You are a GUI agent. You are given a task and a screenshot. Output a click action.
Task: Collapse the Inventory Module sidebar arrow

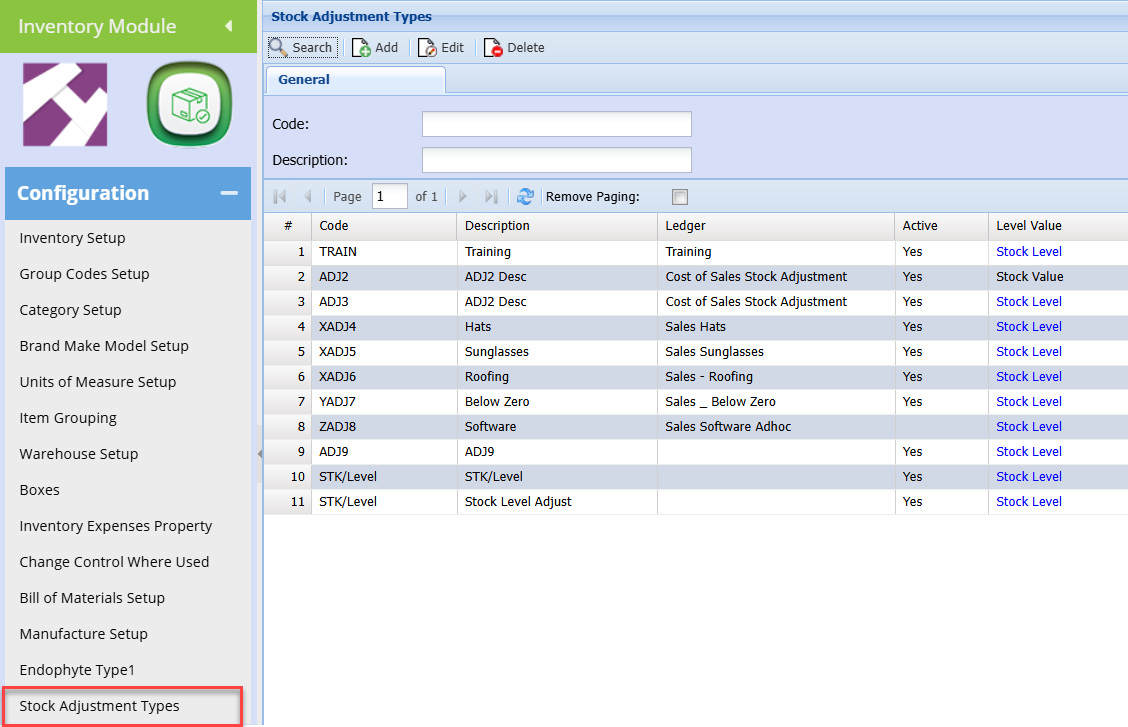[228, 26]
